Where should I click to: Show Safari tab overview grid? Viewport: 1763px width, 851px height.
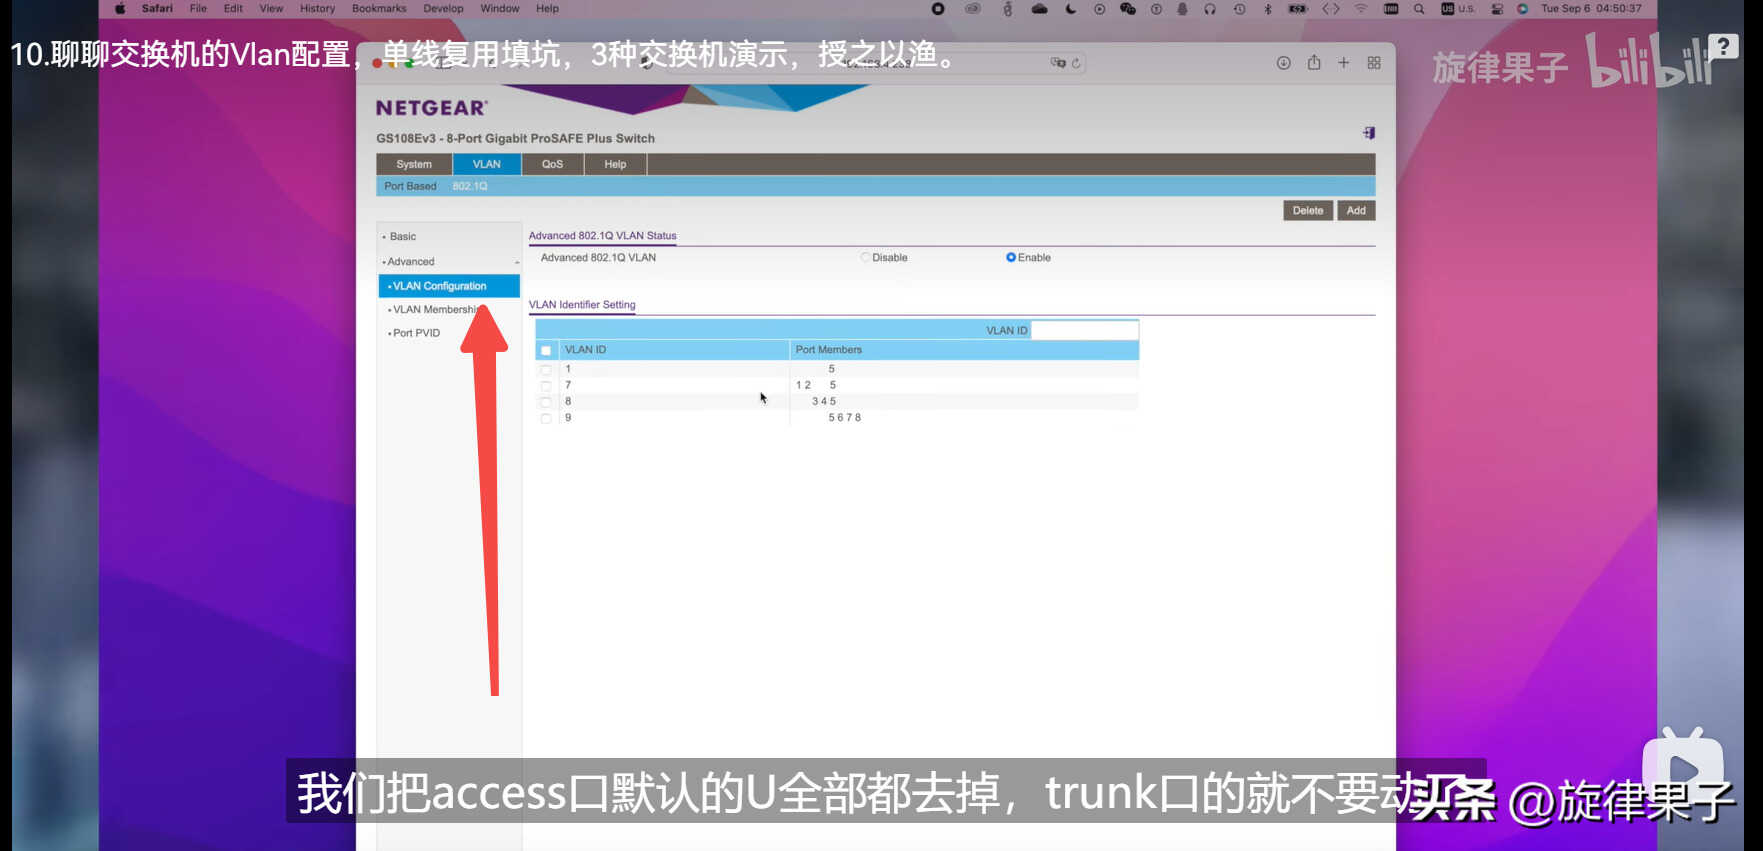point(1374,63)
